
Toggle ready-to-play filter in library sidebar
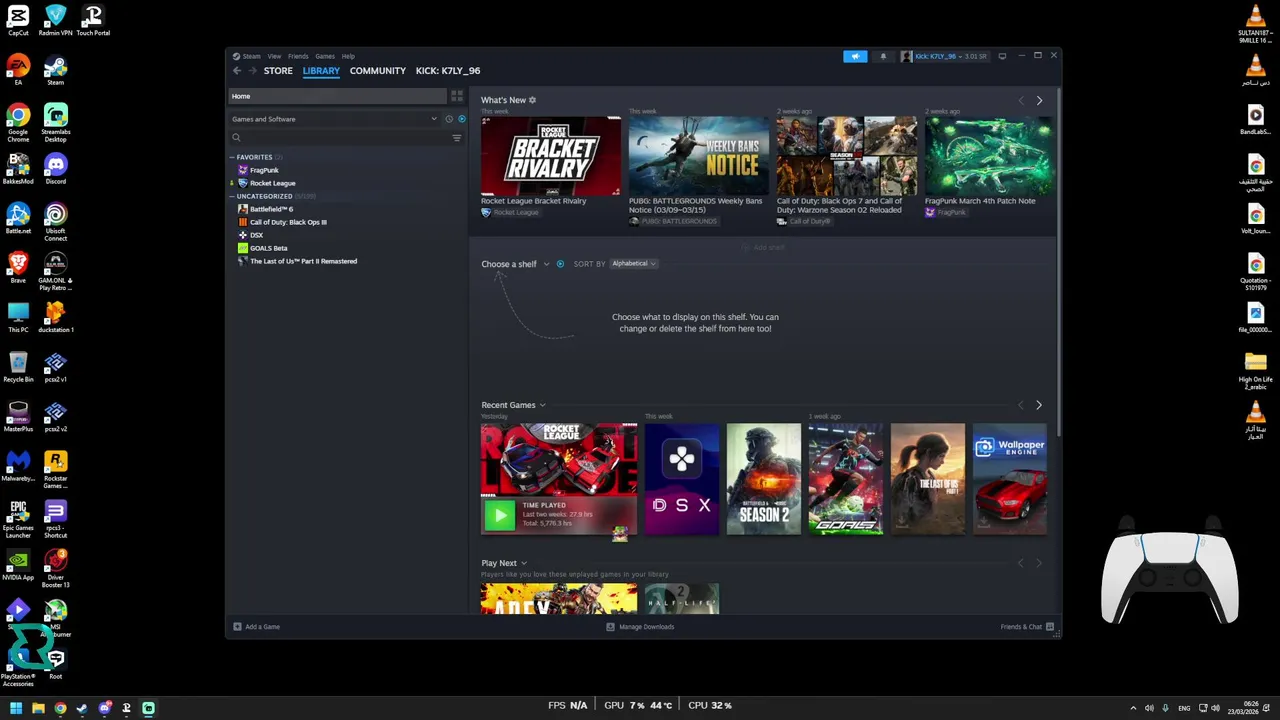click(x=461, y=119)
